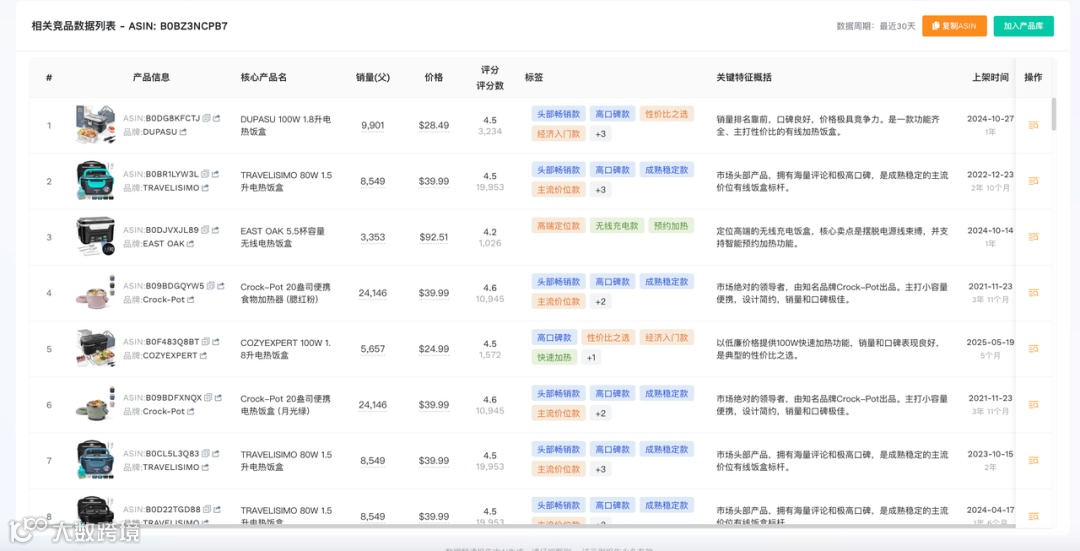The height and width of the screenshot is (551, 1080).
Task: Open action icon for row dated 2022-12-23
Action: [x=1033, y=181]
